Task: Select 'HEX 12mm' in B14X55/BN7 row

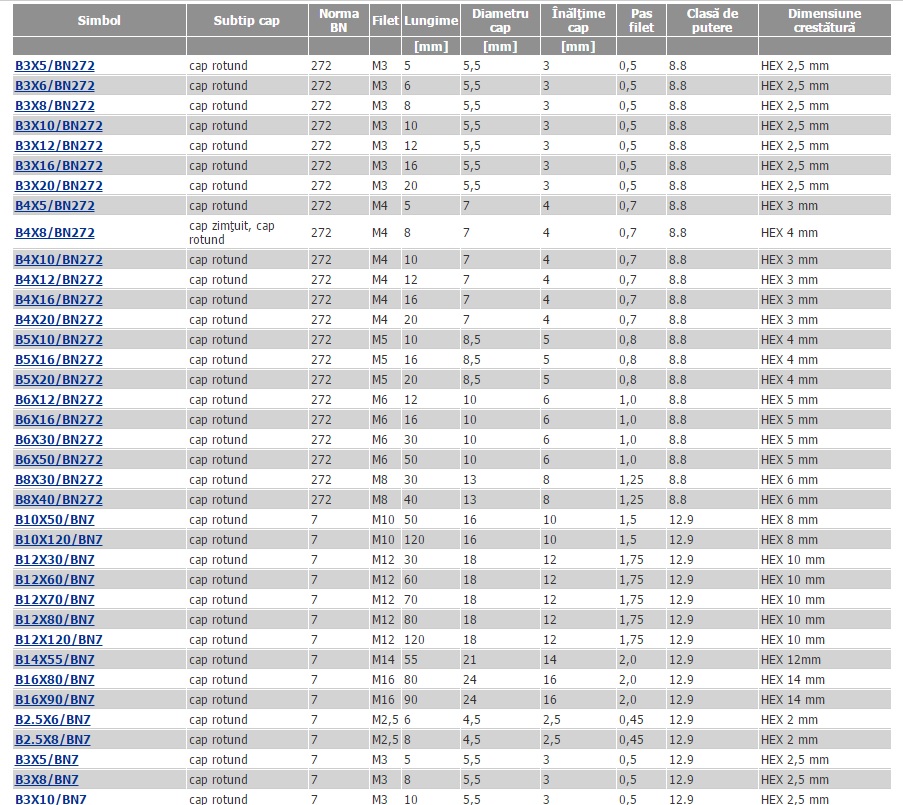Action: tap(791, 660)
